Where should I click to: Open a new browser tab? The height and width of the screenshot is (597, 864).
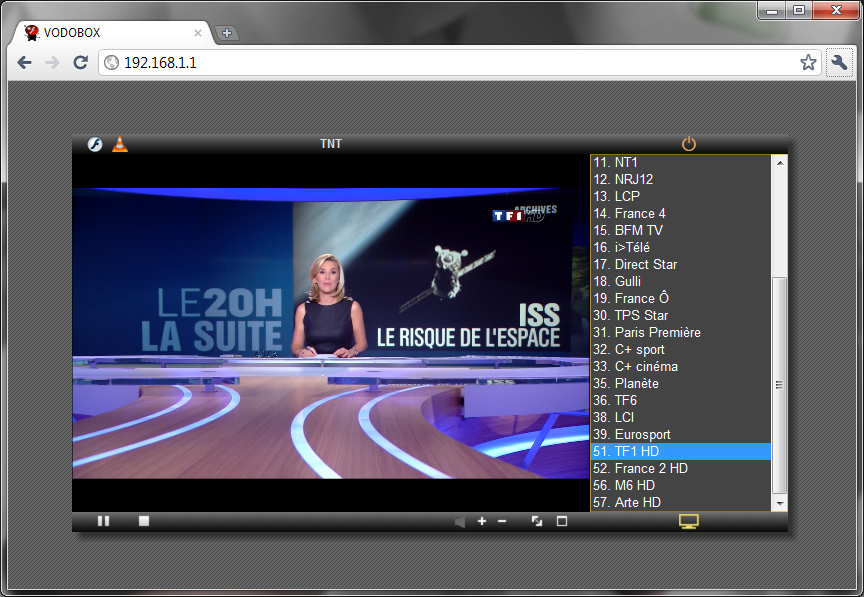pyautogui.click(x=226, y=33)
